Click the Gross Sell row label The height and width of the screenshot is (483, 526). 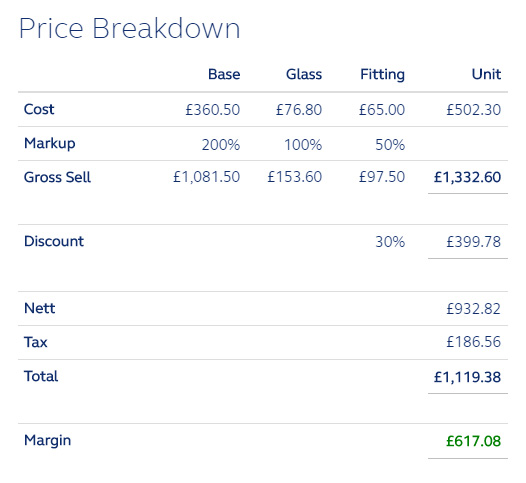pyautogui.click(x=57, y=177)
